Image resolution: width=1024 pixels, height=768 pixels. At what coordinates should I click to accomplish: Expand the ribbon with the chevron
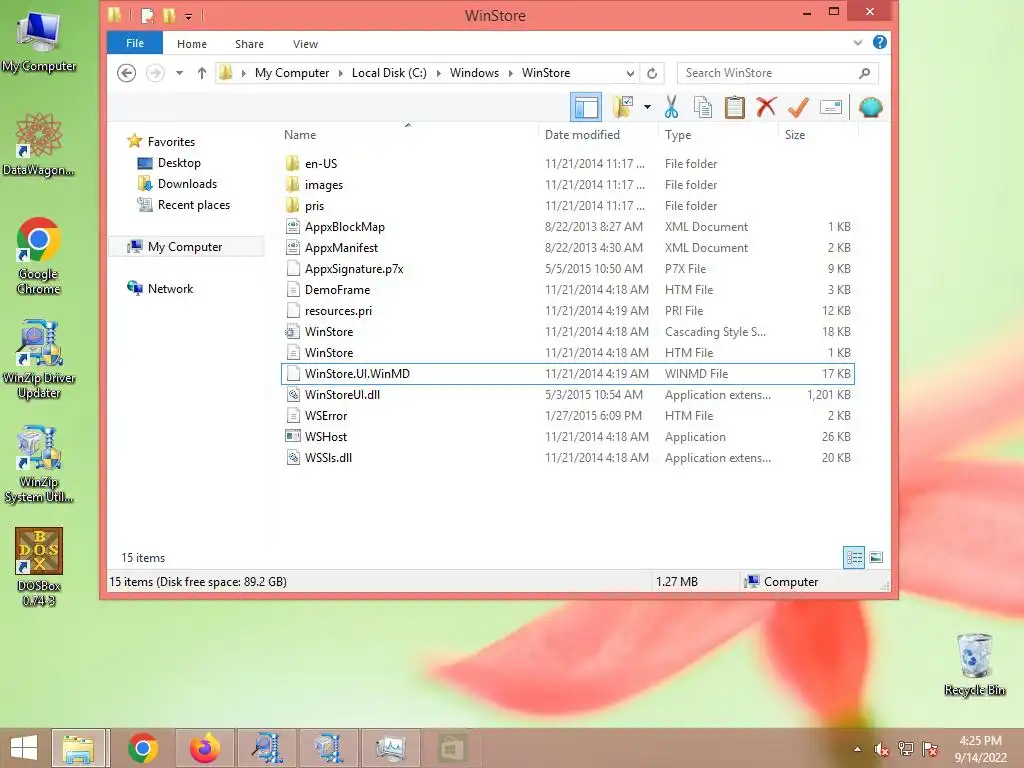[x=857, y=43]
